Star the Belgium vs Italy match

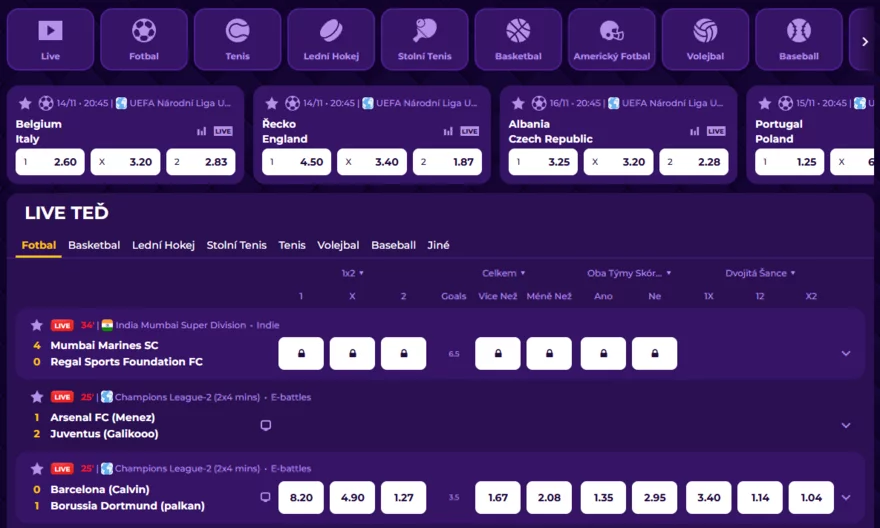coord(25,103)
